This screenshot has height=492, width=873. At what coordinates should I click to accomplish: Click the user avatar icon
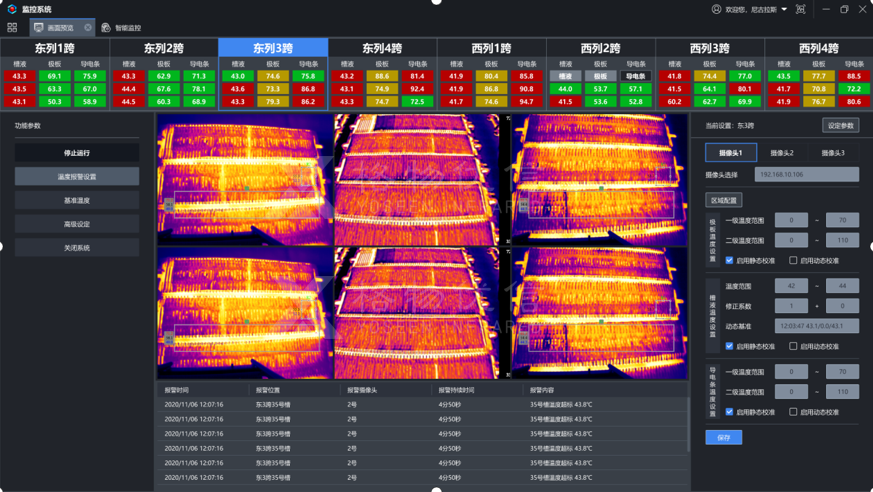(716, 9)
